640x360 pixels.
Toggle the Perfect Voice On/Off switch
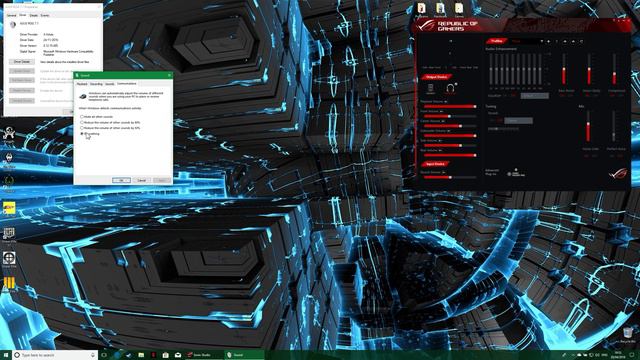point(616,156)
